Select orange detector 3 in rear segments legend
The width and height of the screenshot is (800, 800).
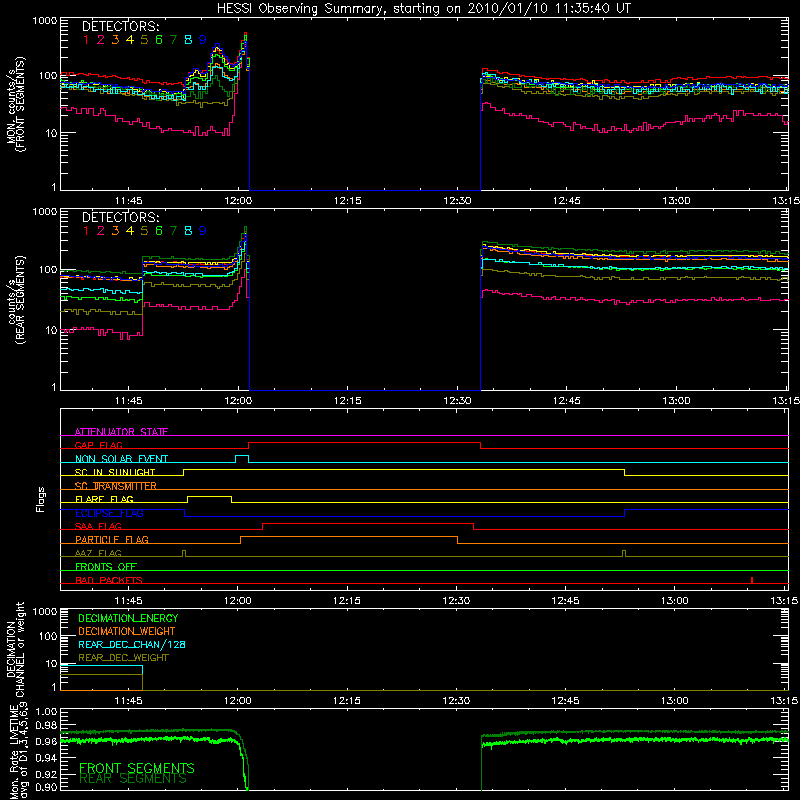click(x=115, y=231)
